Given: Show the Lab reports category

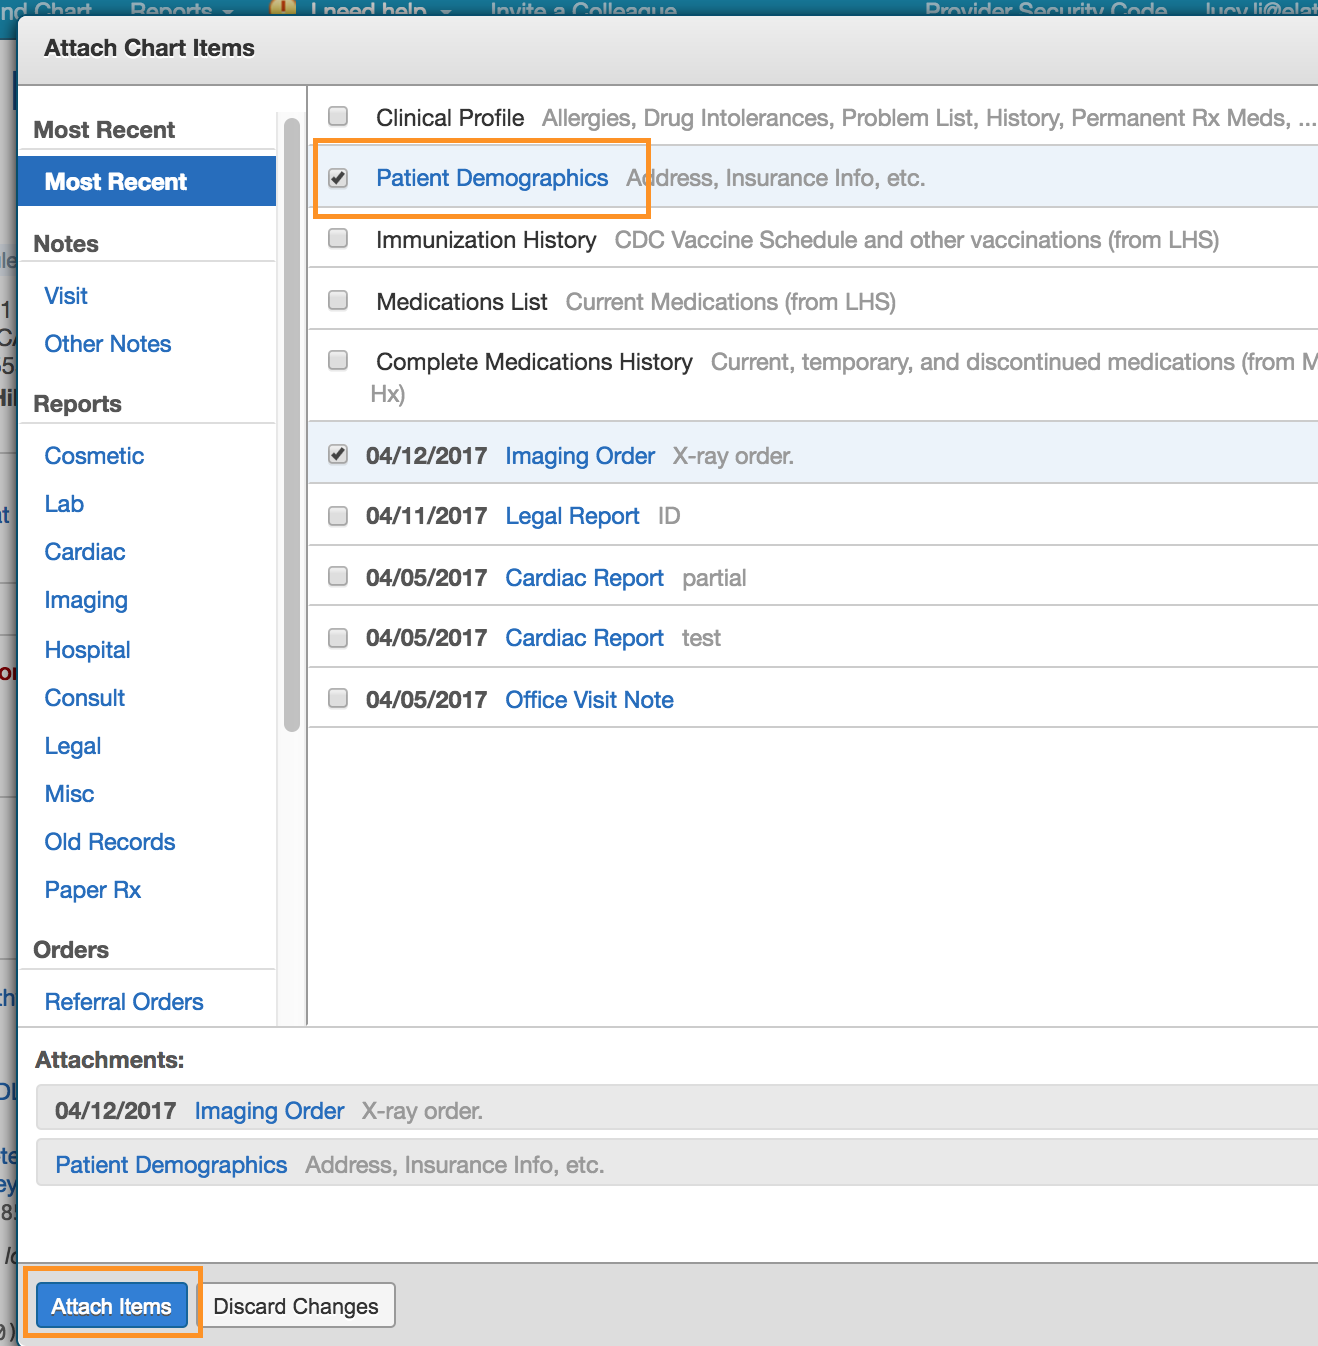Looking at the screenshot, I should (64, 504).
